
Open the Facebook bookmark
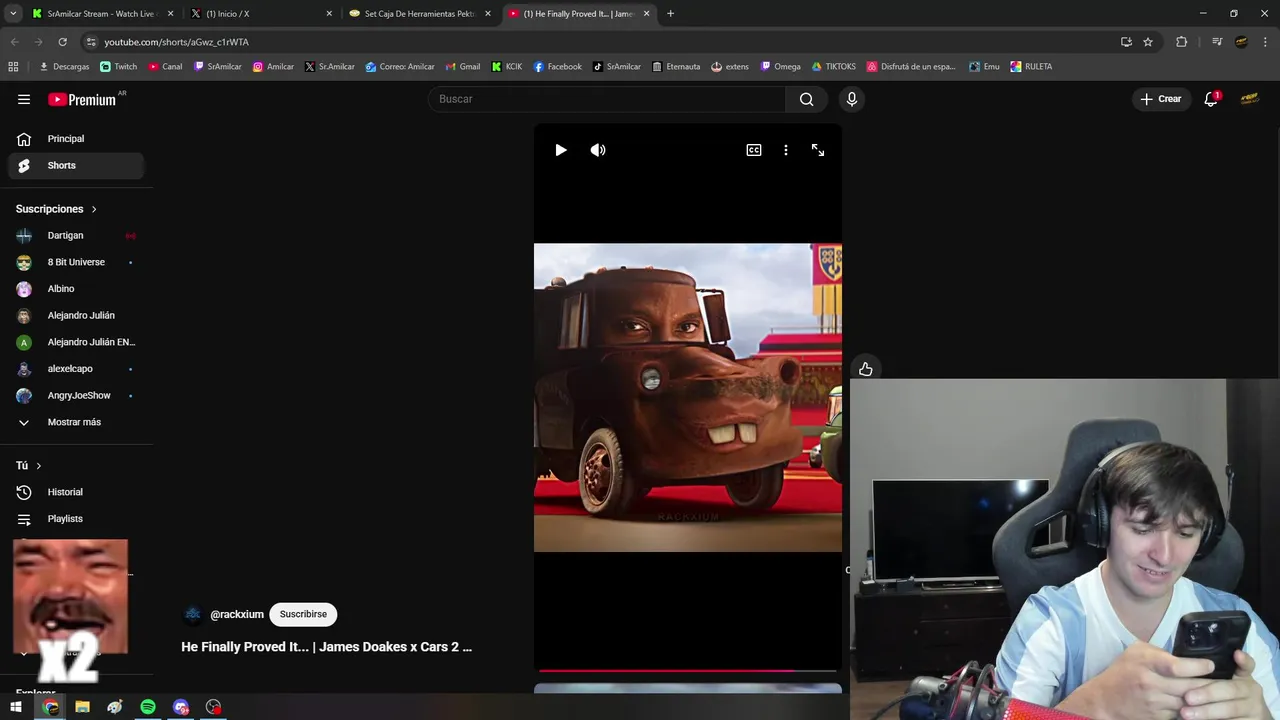click(558, 67)
